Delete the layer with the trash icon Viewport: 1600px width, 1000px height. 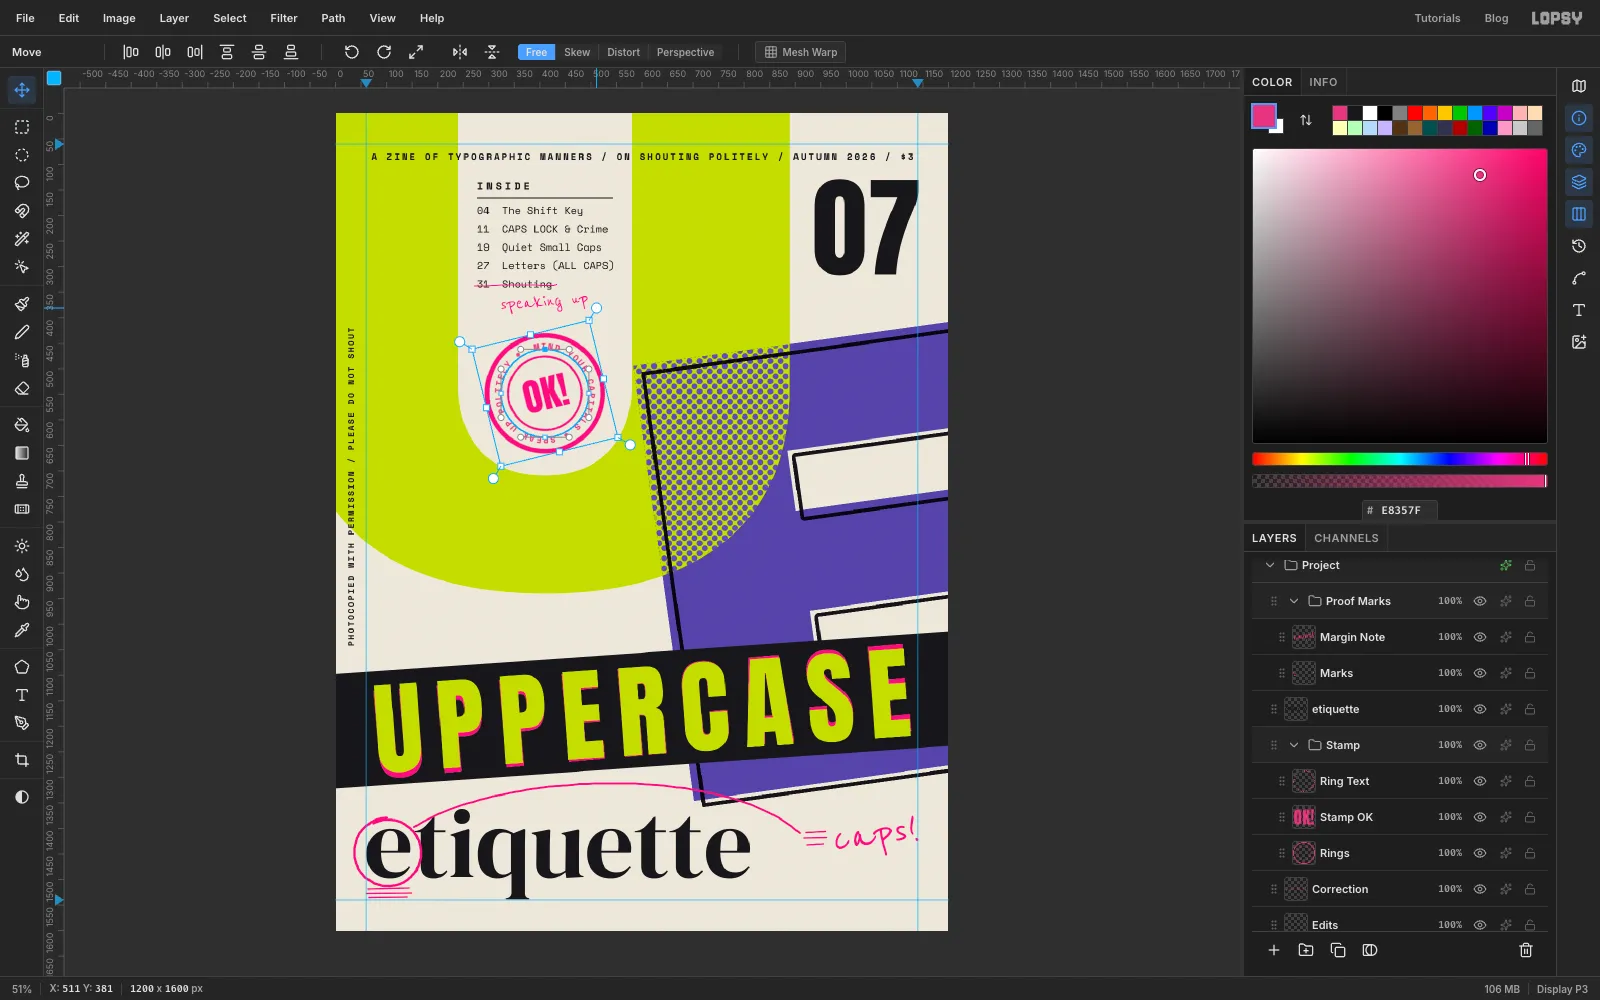click(1526, 950)
